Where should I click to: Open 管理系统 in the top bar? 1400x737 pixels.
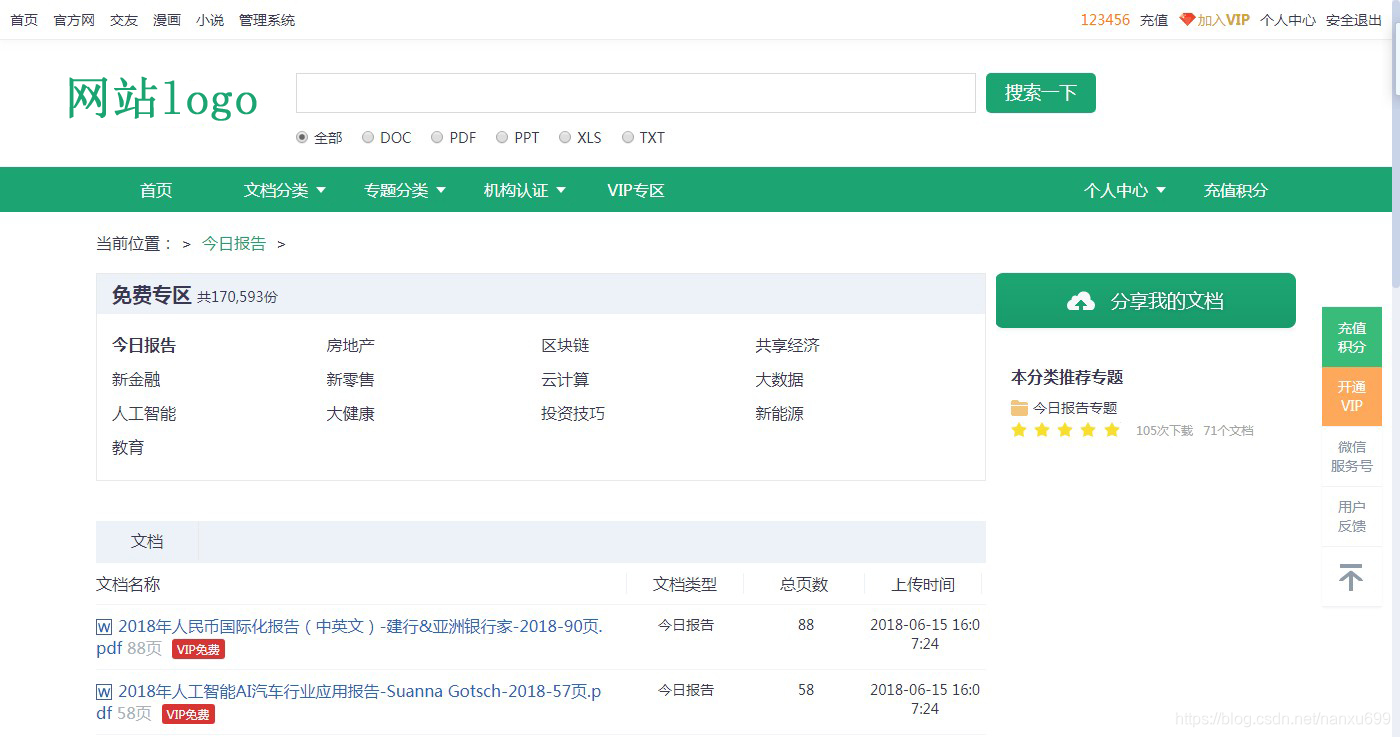coord(267,20)
